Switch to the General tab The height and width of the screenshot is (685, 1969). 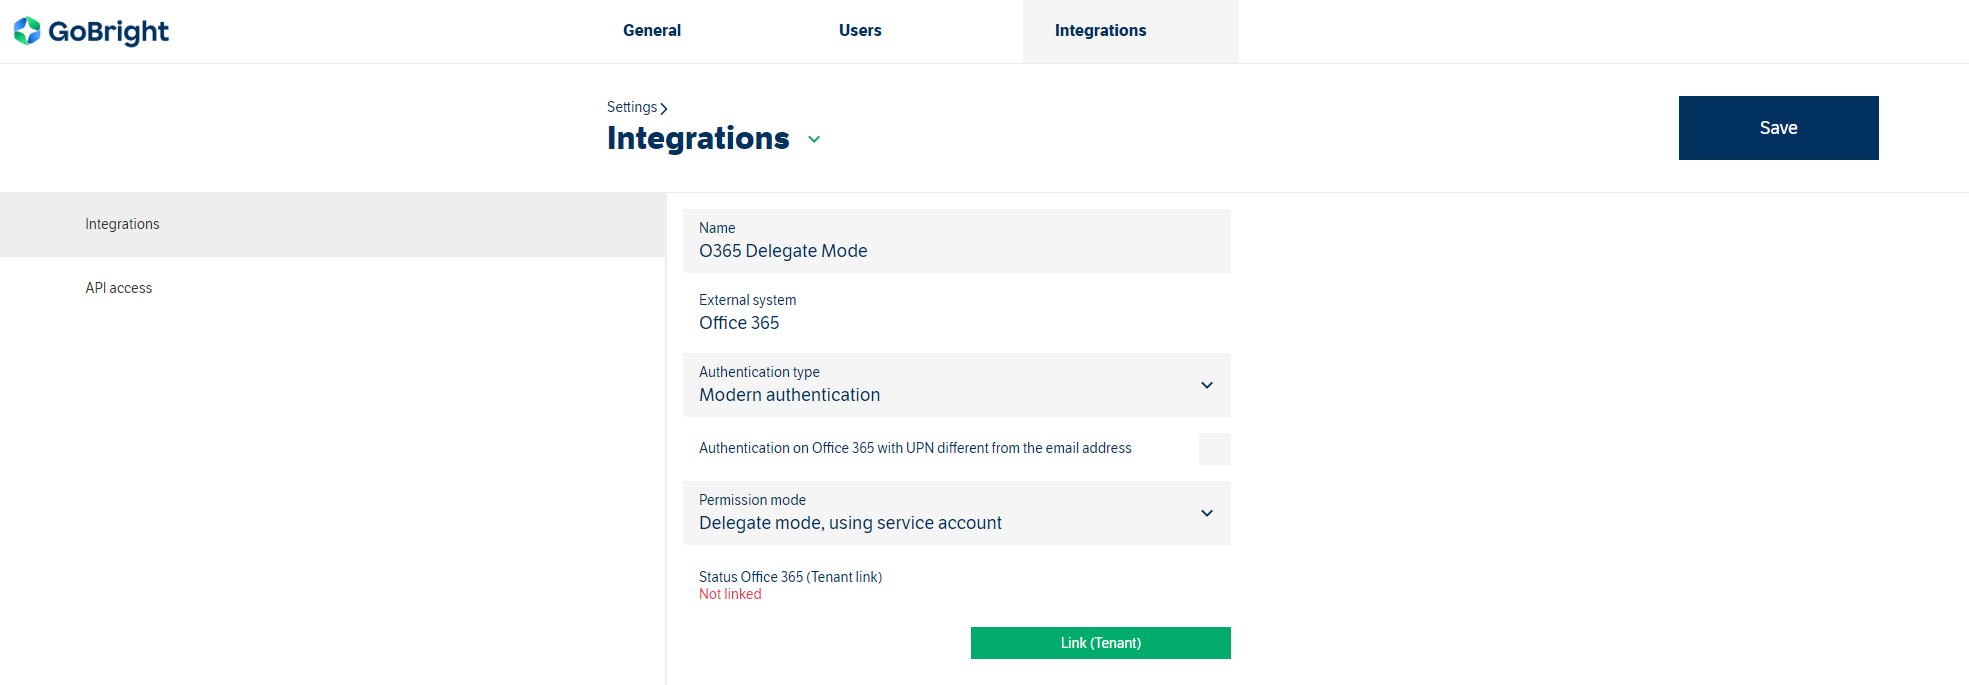651,31
